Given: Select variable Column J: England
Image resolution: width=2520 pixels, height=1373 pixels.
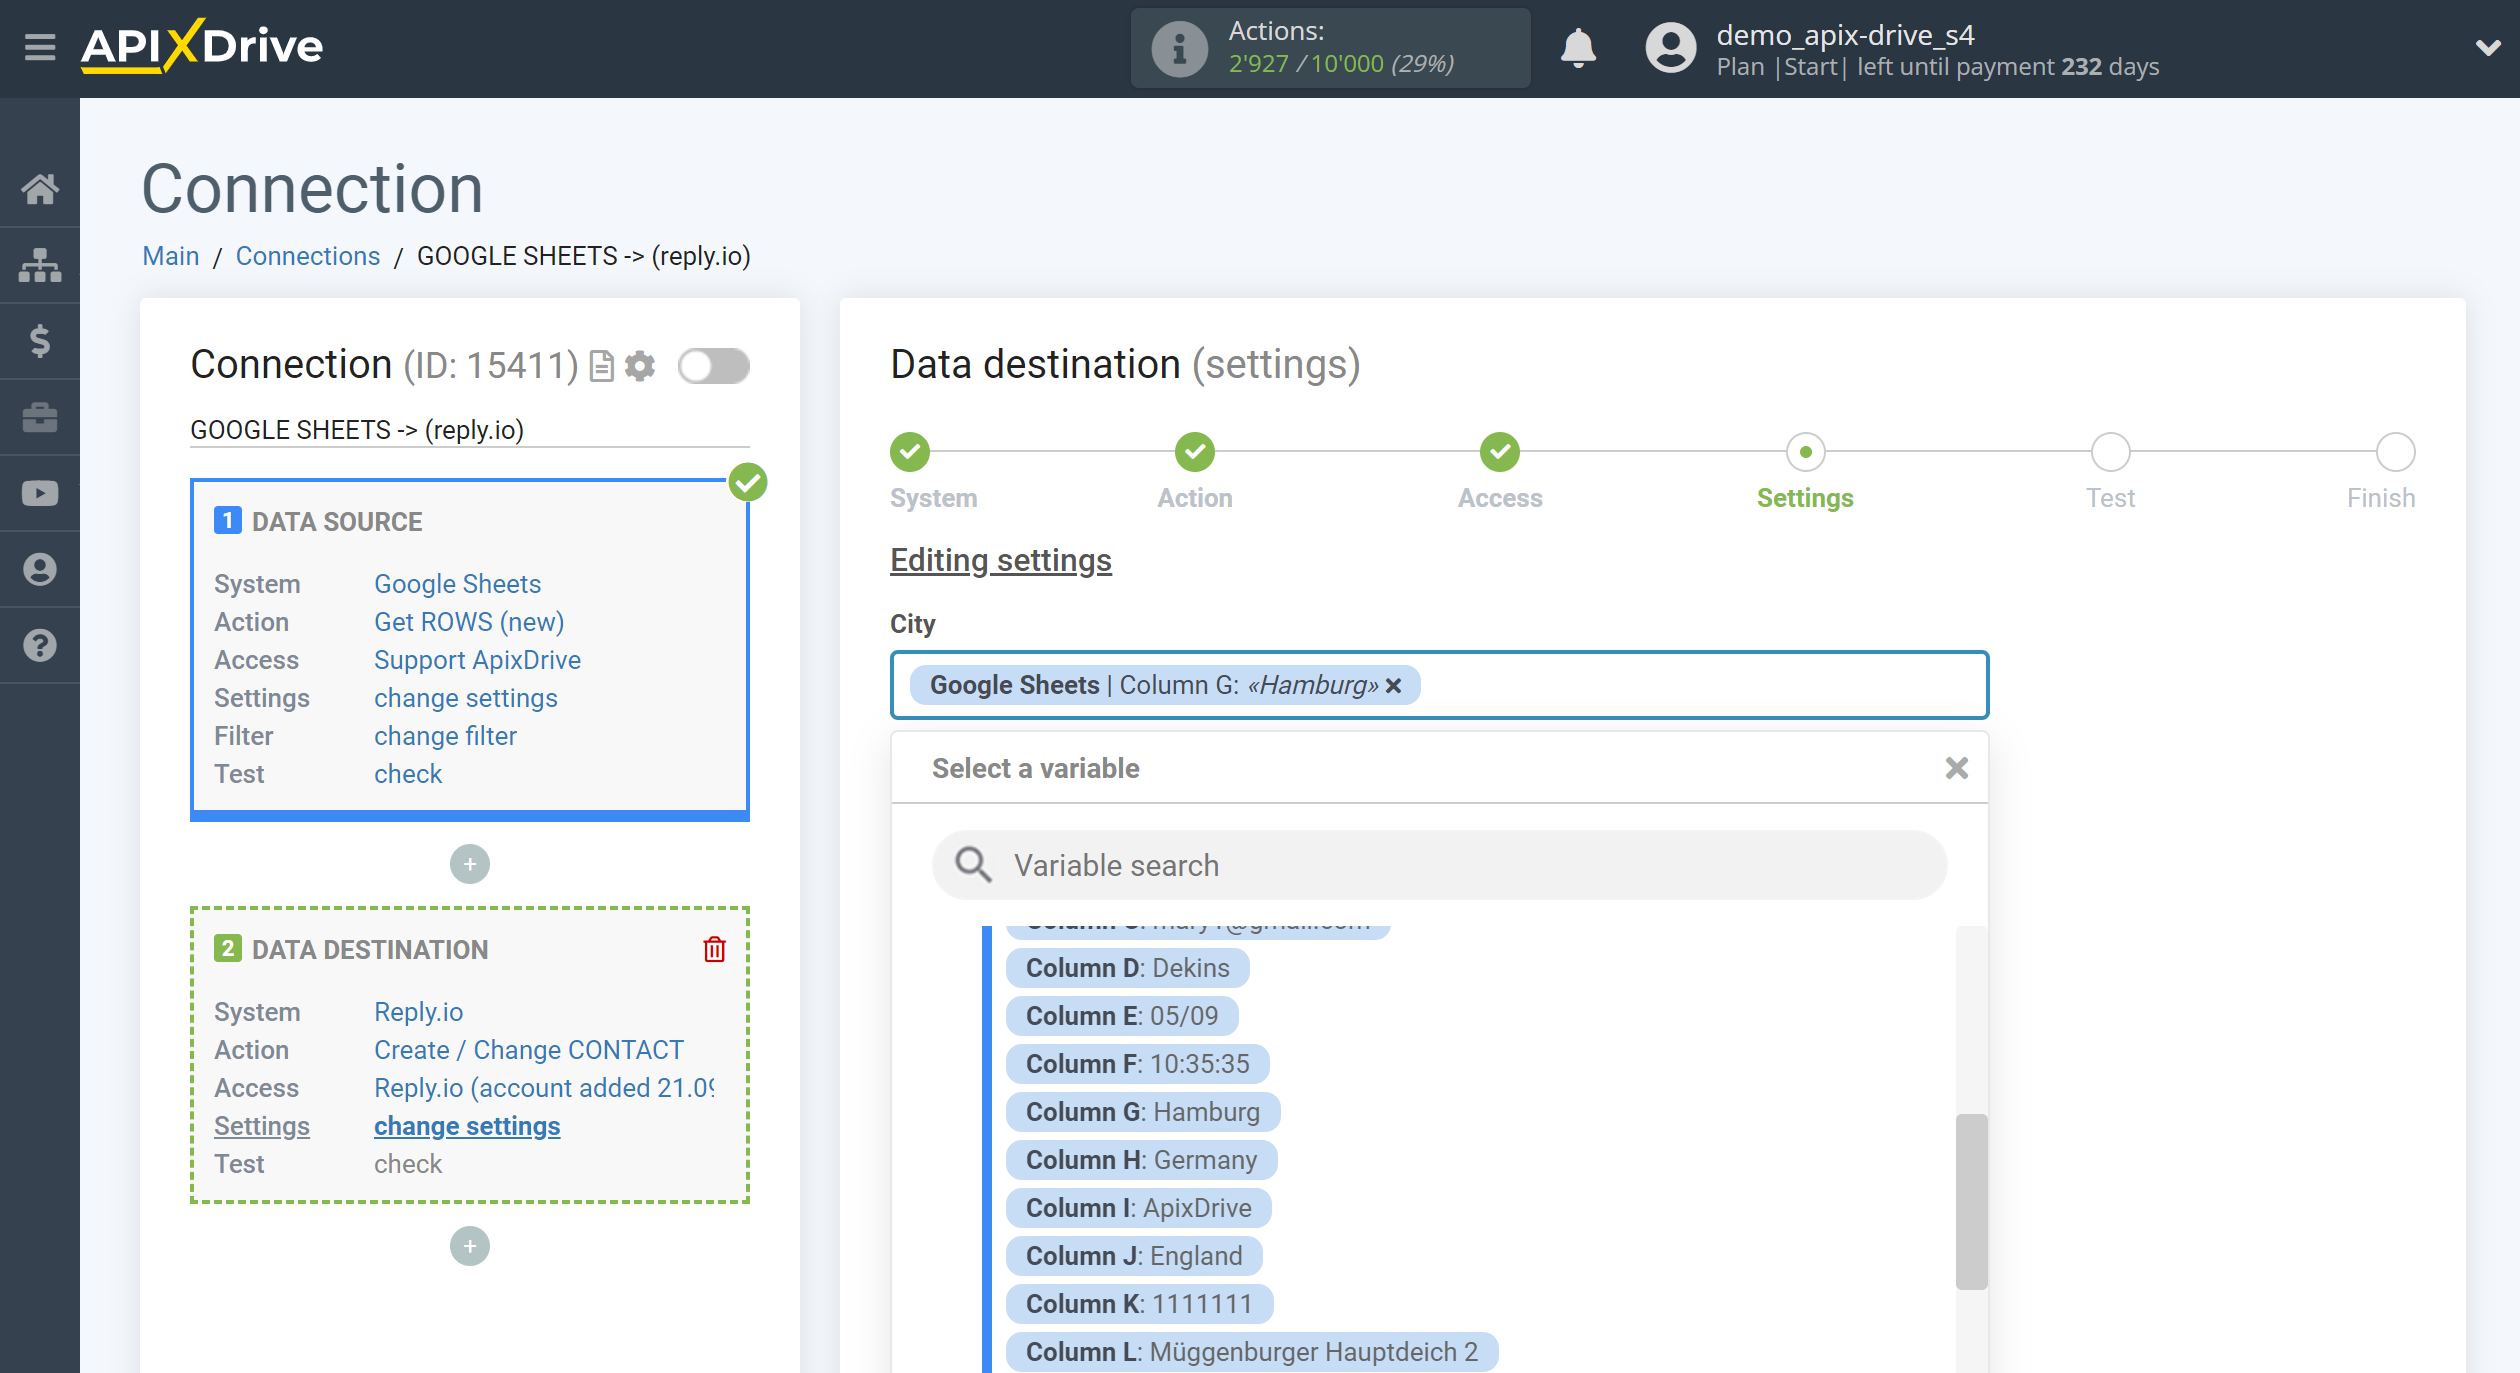Looking at the screenshot, I should [1134, 1256].
